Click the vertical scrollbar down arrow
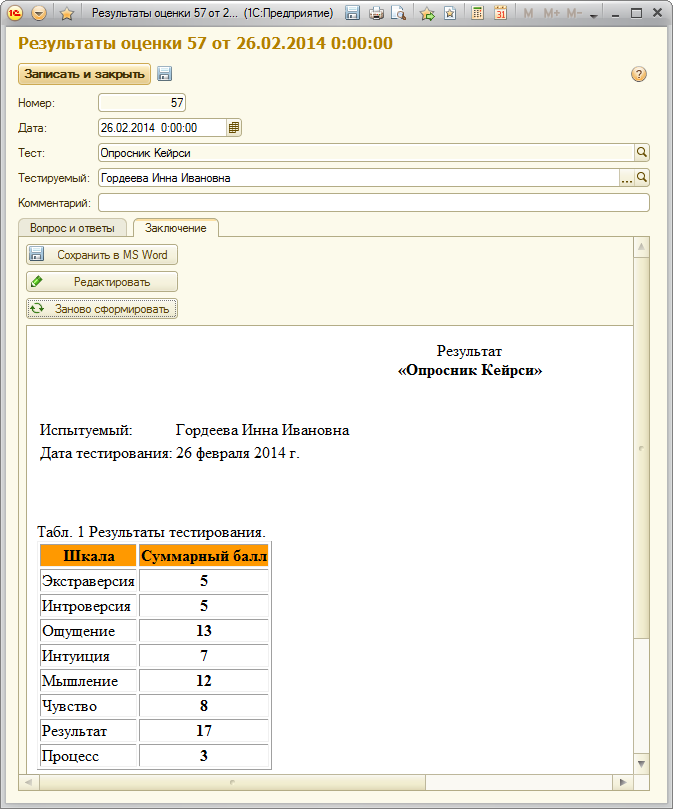 tap(641, 764)
